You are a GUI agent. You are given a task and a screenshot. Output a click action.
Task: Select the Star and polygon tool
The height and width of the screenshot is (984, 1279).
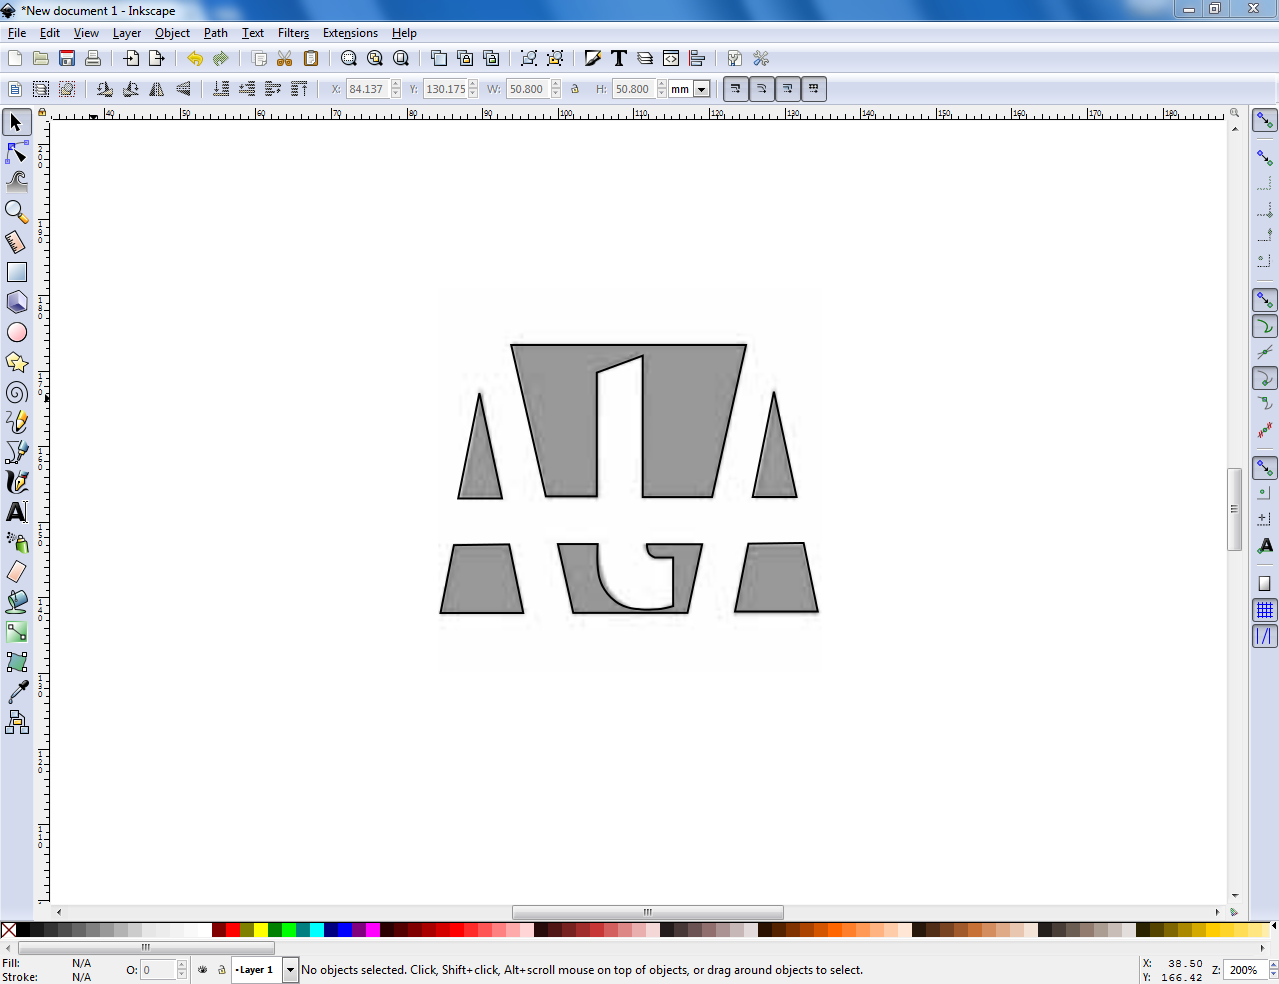point(16,362)
